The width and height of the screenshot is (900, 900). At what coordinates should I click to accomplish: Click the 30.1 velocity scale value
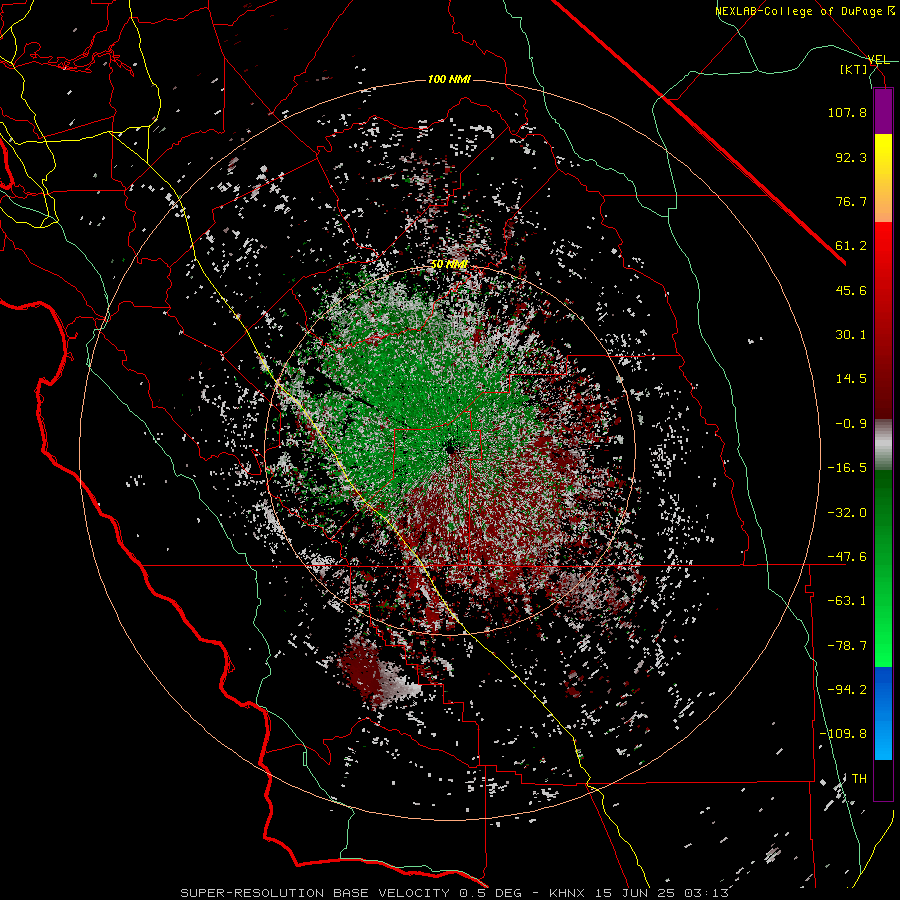(x=851, y=335)
